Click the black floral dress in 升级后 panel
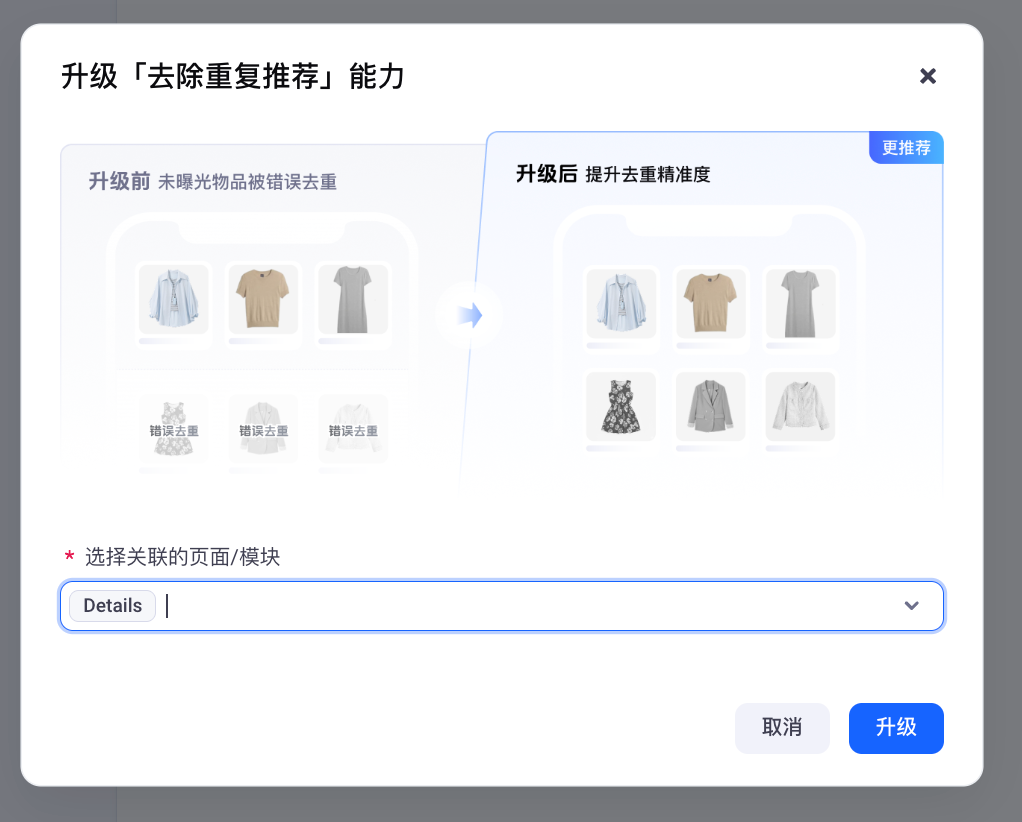The image size is (1022, 822). click(x=621, y=406)
